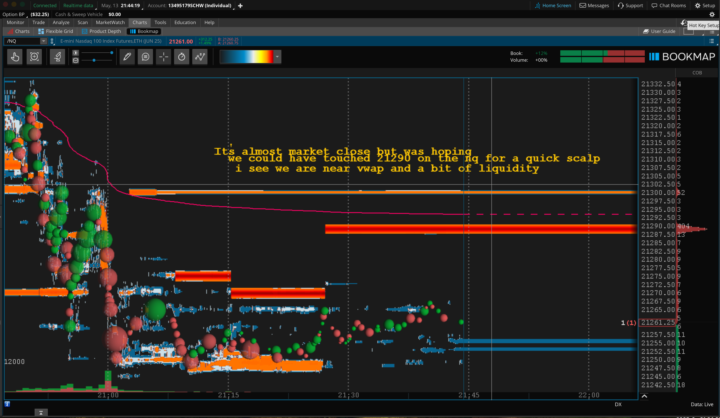
Task: Open the Flexible Grid sub-tab
Action: click(x=56, y=31)
